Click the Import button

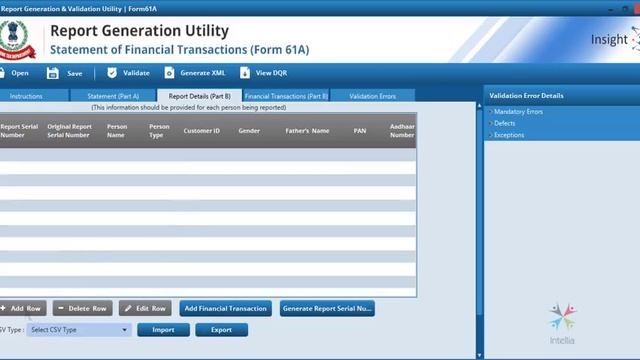[x=163, y=330]
